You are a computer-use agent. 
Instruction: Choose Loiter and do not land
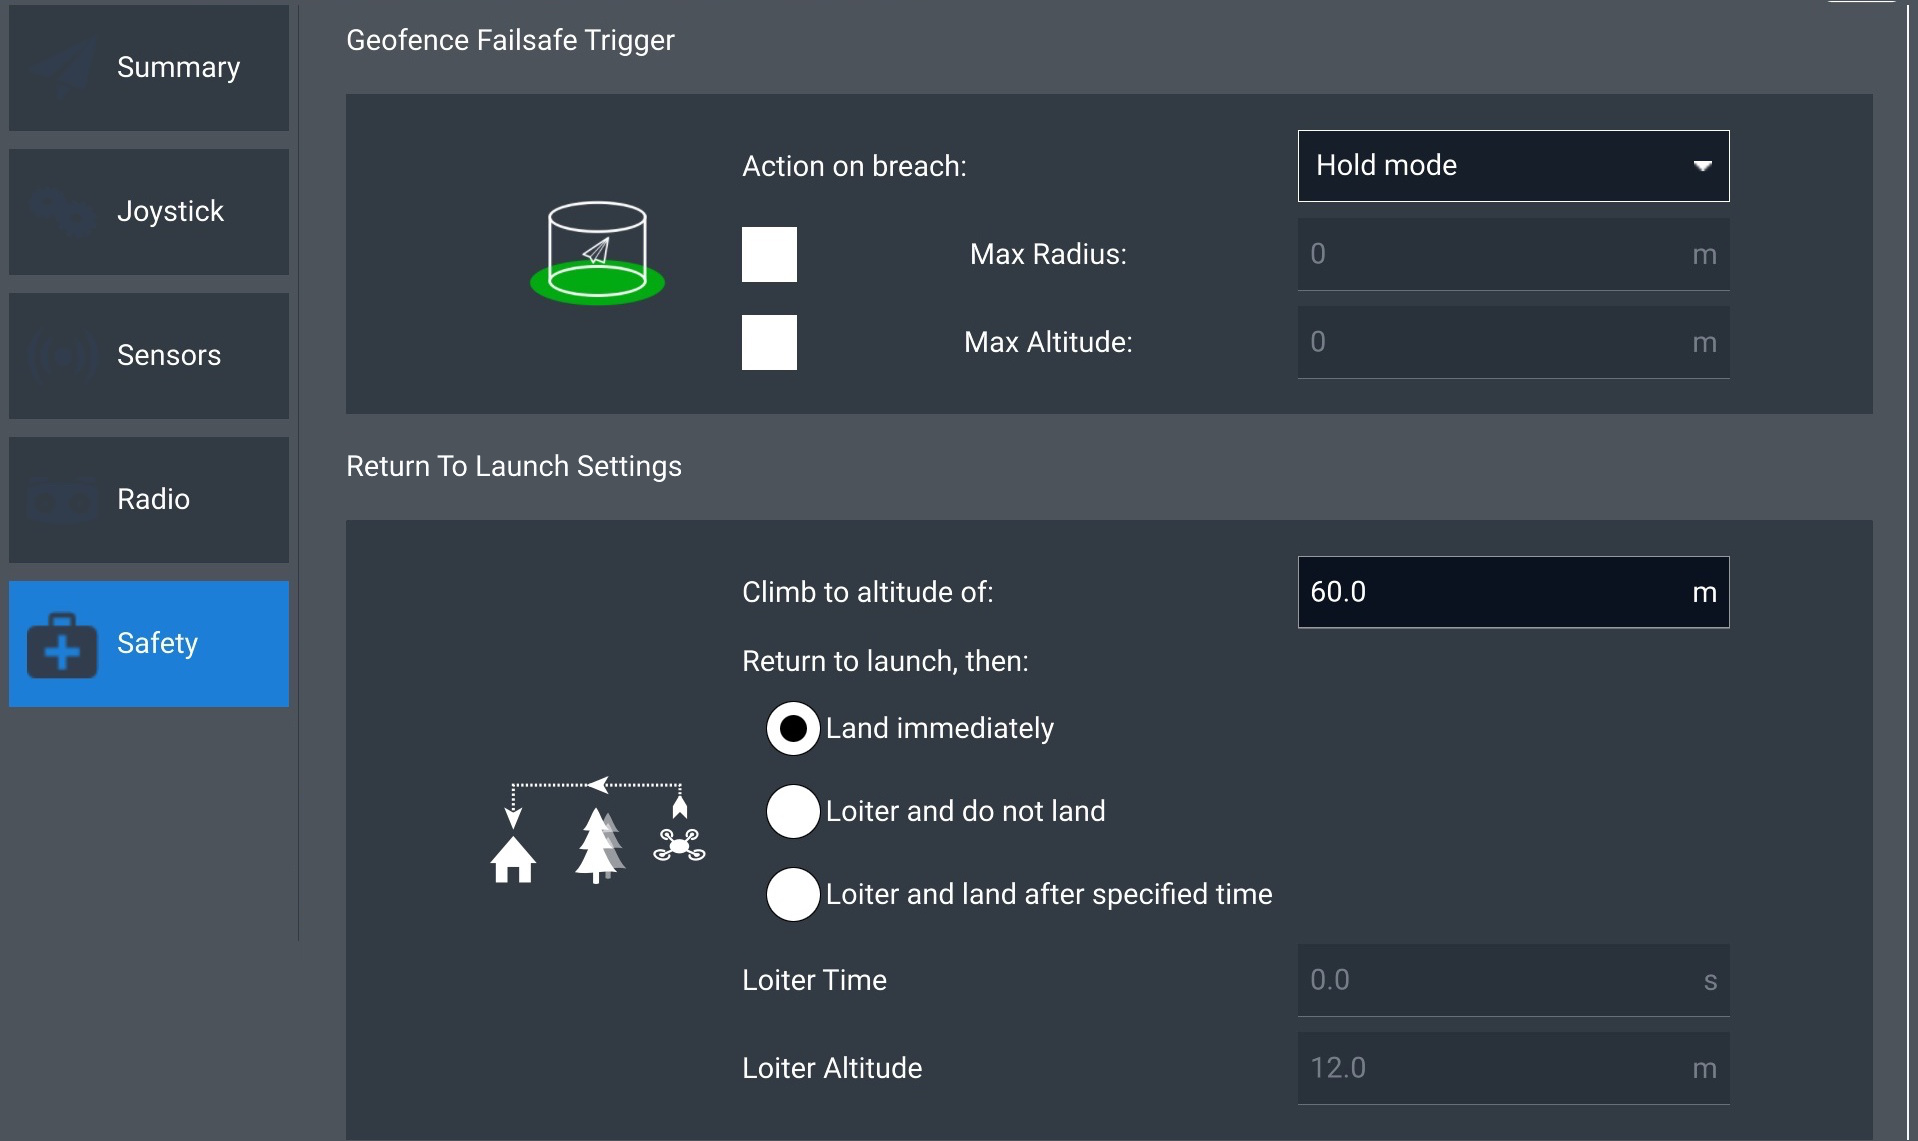tap(793, 811)
